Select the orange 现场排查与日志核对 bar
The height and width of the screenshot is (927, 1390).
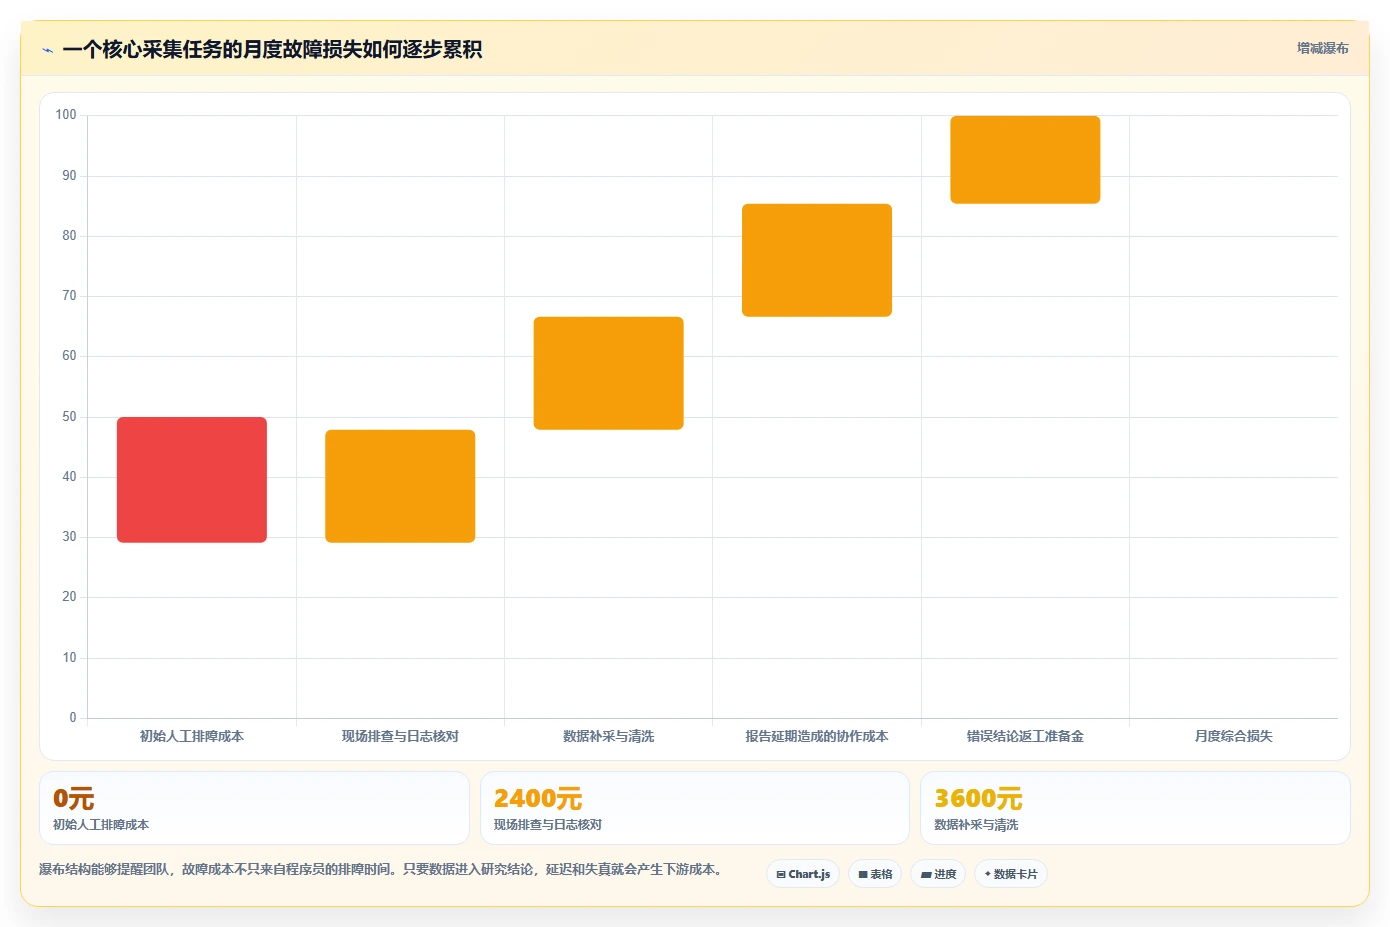coord(400,486)
